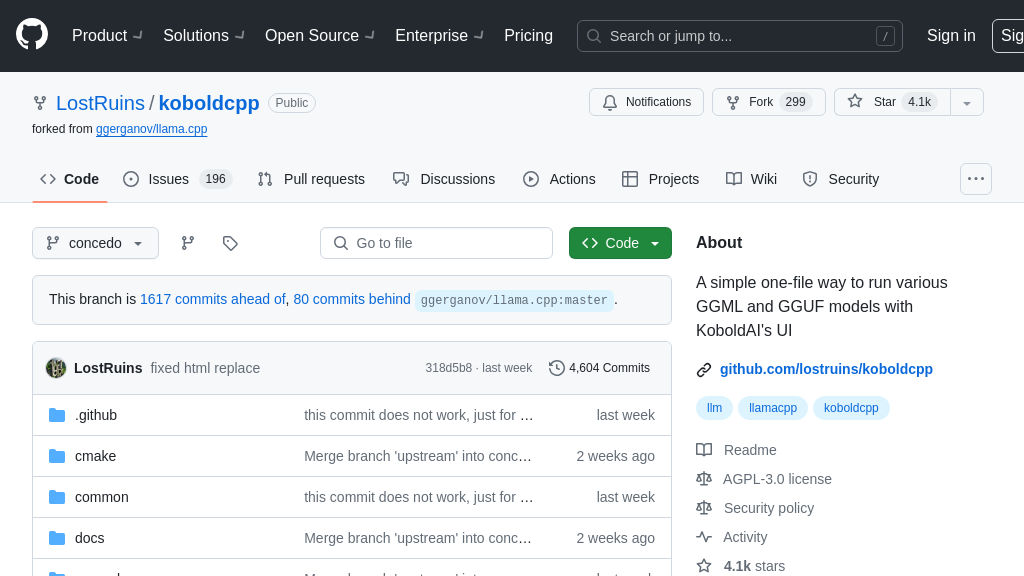Open the .github row commit message

click(x=419, y=415)
